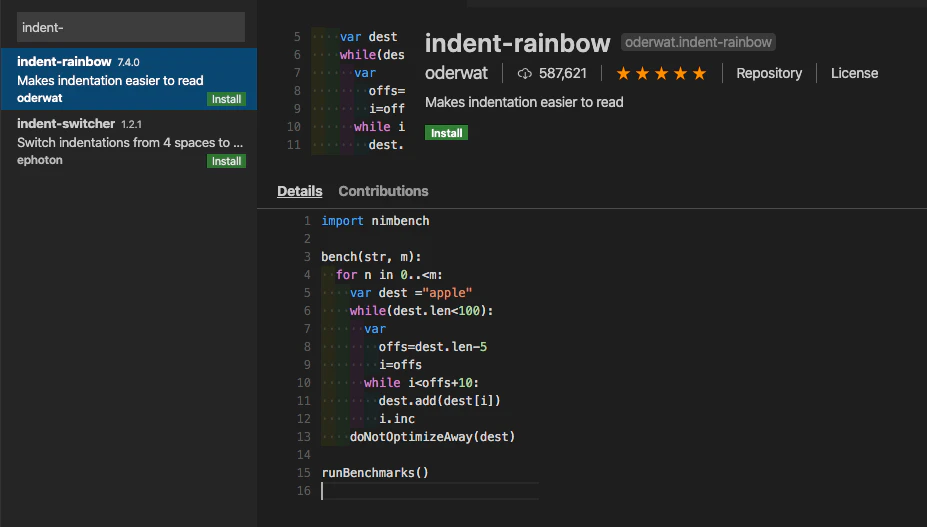Switch to the Details tab
Viewport: 927px width, 527px height.
pos(300,191)
